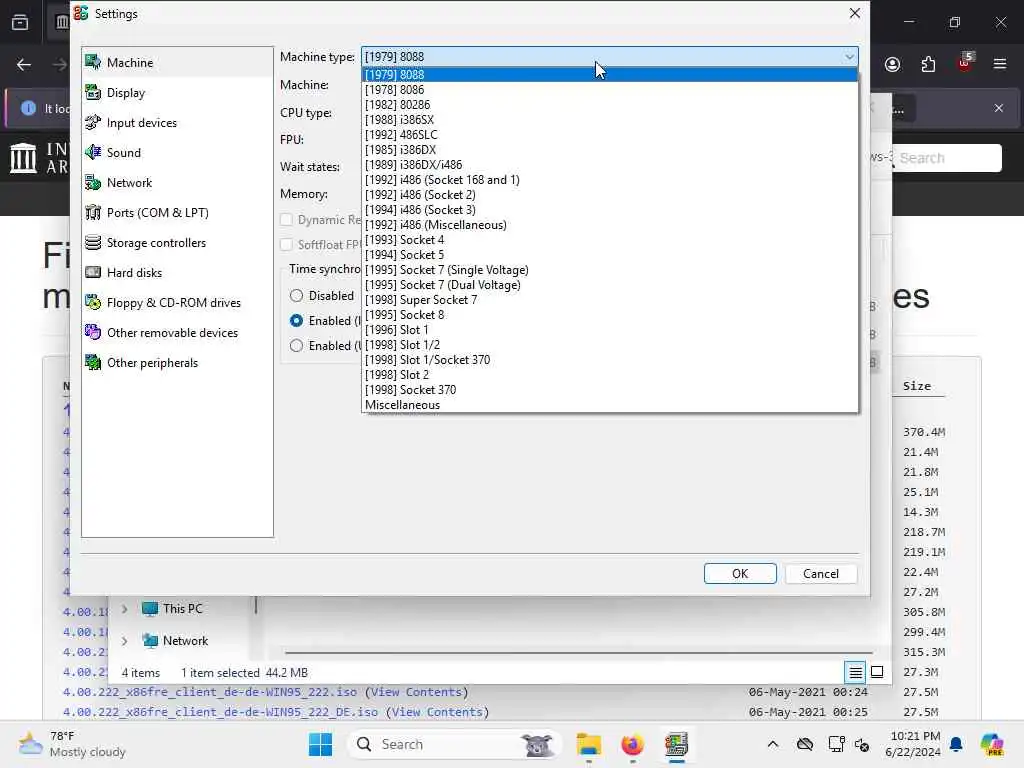
Task: Select [1998] Slot 1/2 entry
Action: tap(610, 345)
